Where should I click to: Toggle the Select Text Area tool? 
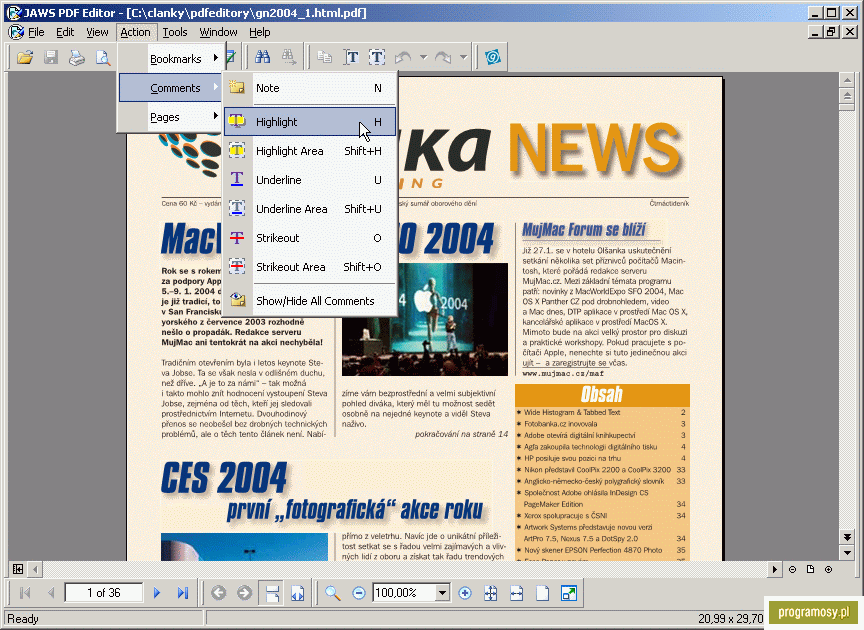377,57
